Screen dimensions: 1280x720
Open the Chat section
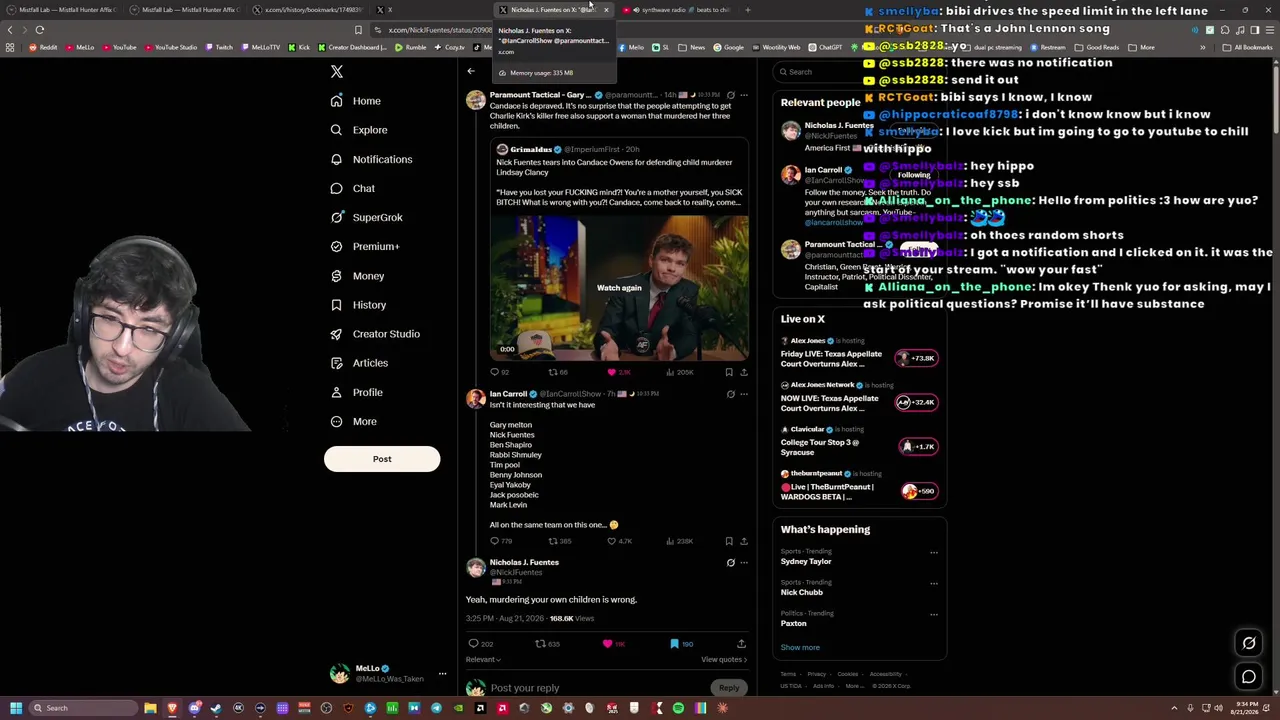353,188
